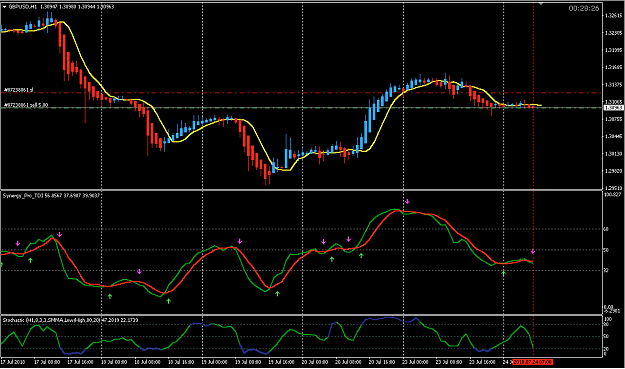Viewport: 625px width, 369px height.
Task: Select the Stochastic indicator label
Action: click(70, 320)
